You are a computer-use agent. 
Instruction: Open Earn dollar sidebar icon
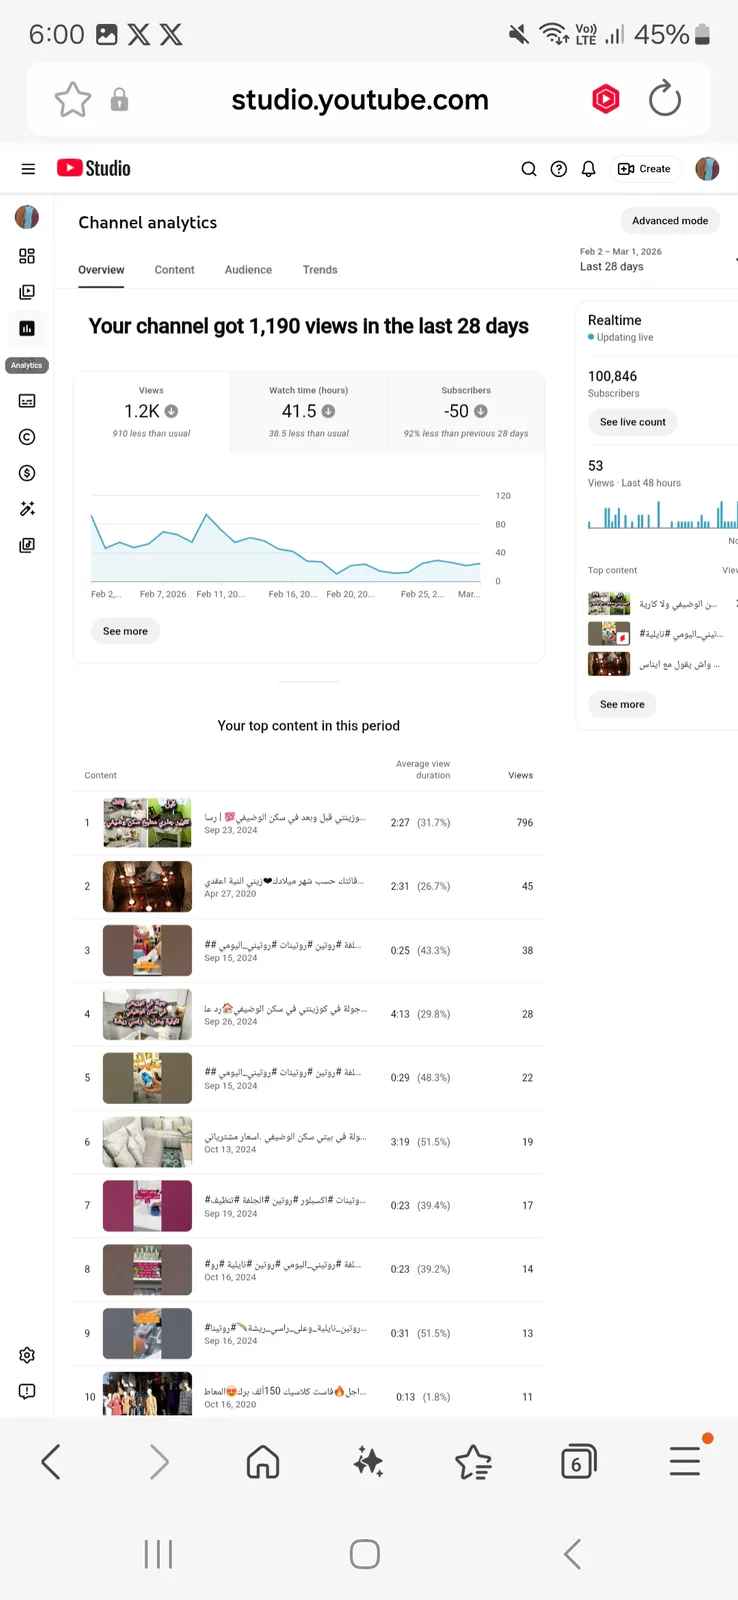(x=27, y=473)
